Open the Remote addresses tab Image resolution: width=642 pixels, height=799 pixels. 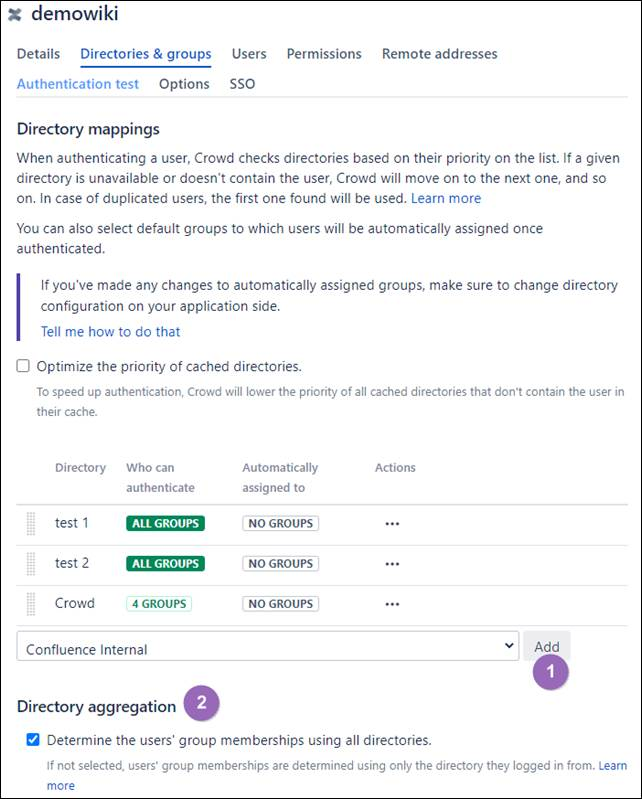pos(440,54)
